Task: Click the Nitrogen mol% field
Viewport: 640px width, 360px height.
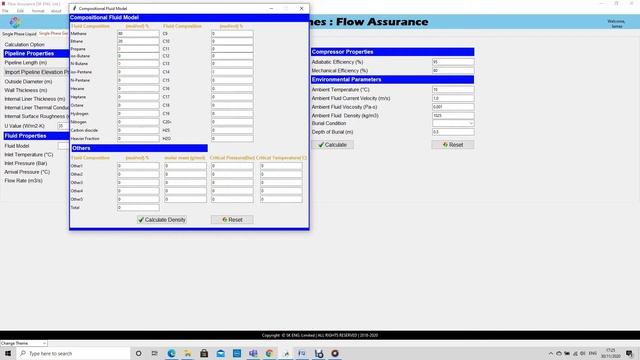Action: click(x=138, y=122)
